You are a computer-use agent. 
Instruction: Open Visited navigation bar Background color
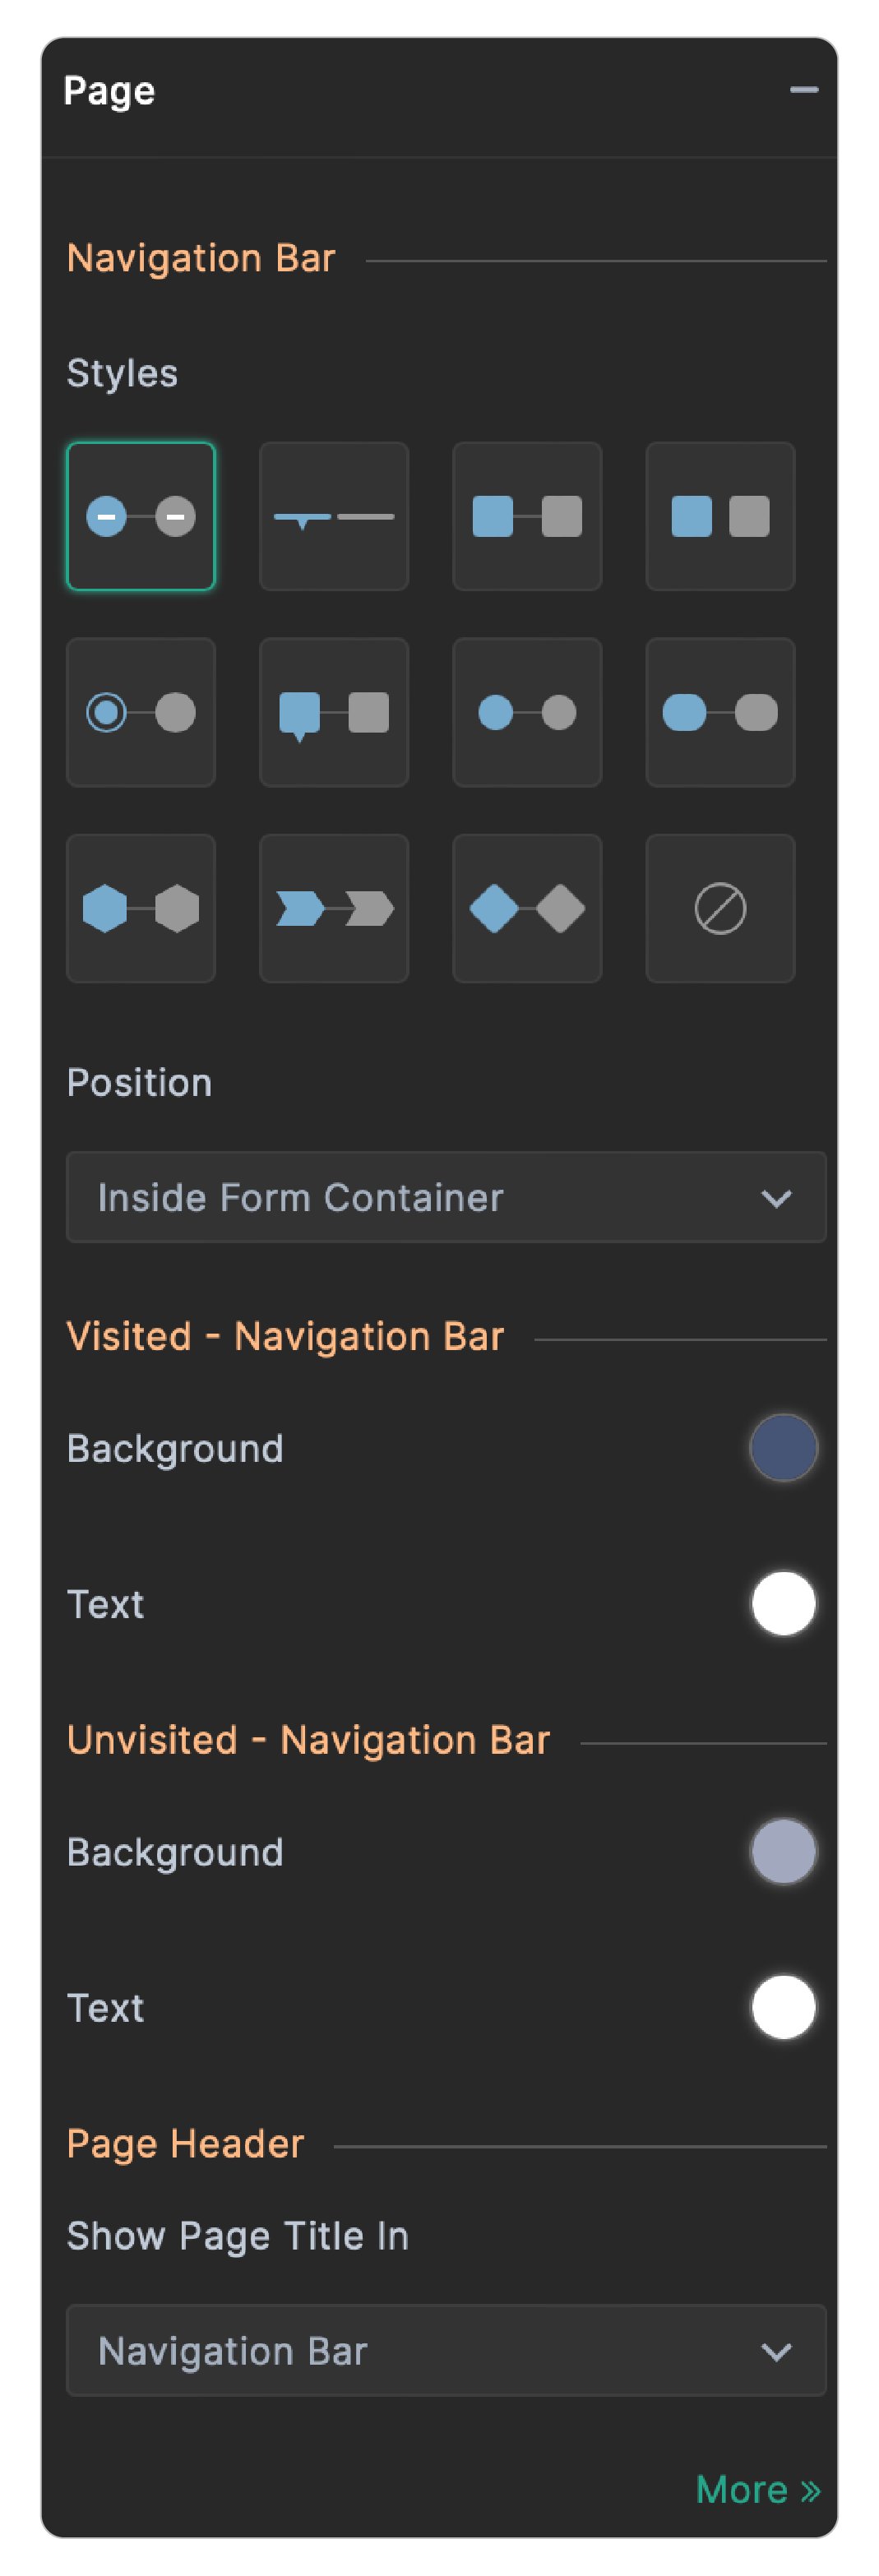pyautogui.click(x=783, y=1447)
